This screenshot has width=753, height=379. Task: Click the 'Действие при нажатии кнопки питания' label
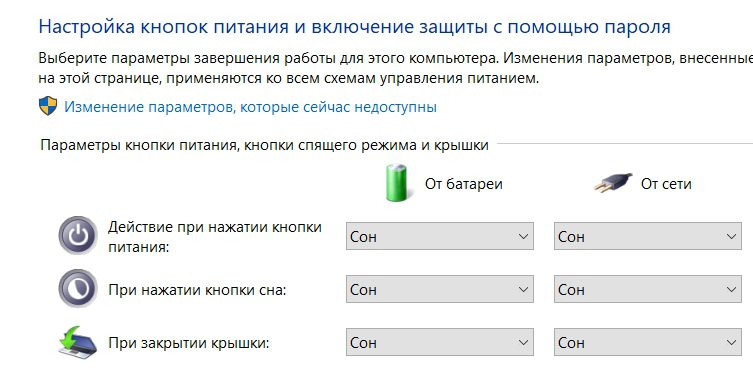[215, 236]
